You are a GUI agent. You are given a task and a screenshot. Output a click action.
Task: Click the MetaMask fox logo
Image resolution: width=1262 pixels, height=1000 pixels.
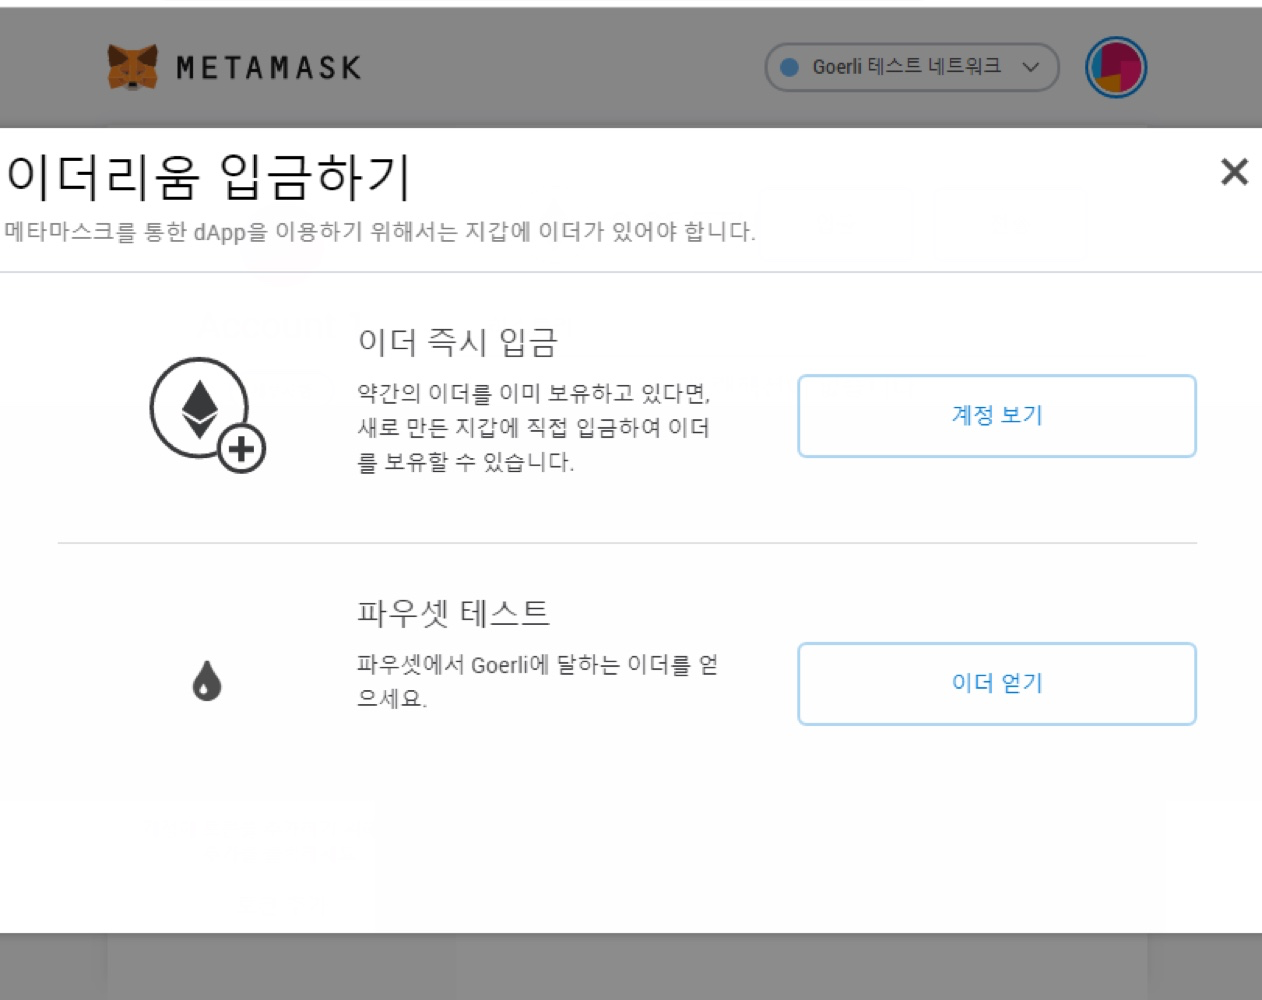pos(132,67)
